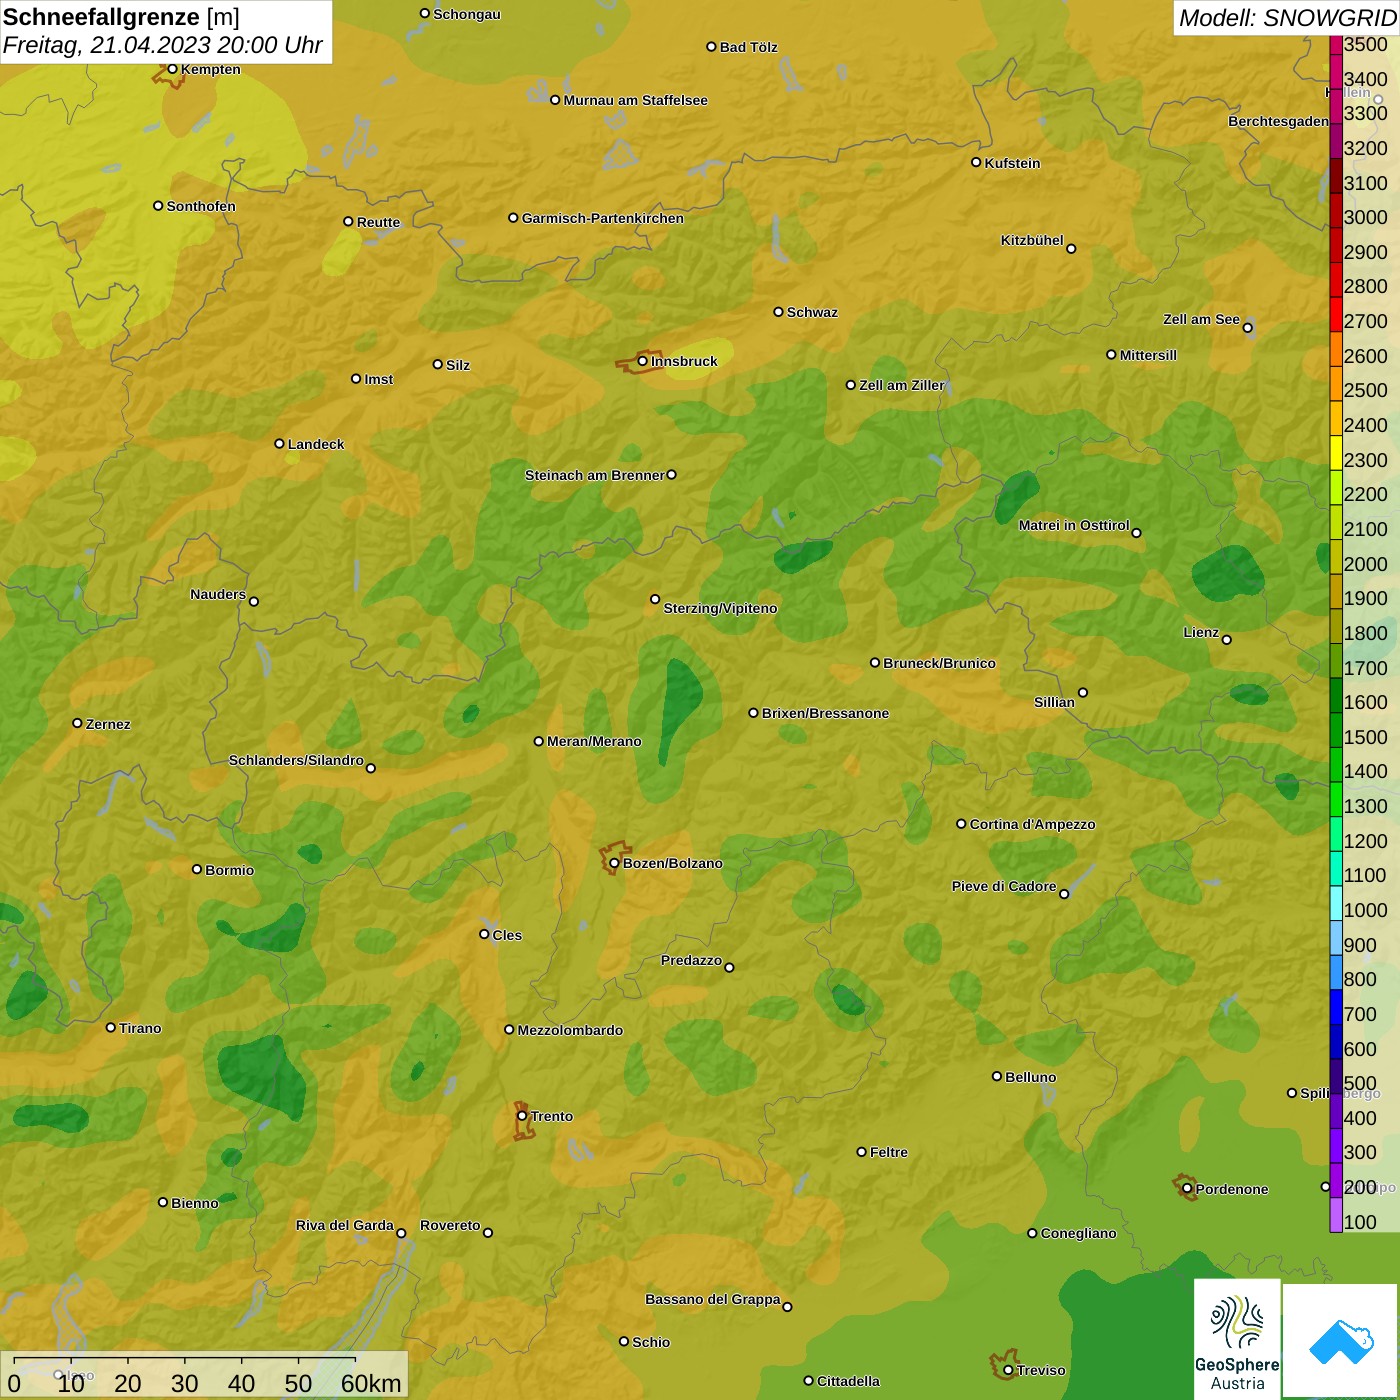Select the Steinach am Brenner label
1400x1400 pixels.
click(x=594, y=475)
